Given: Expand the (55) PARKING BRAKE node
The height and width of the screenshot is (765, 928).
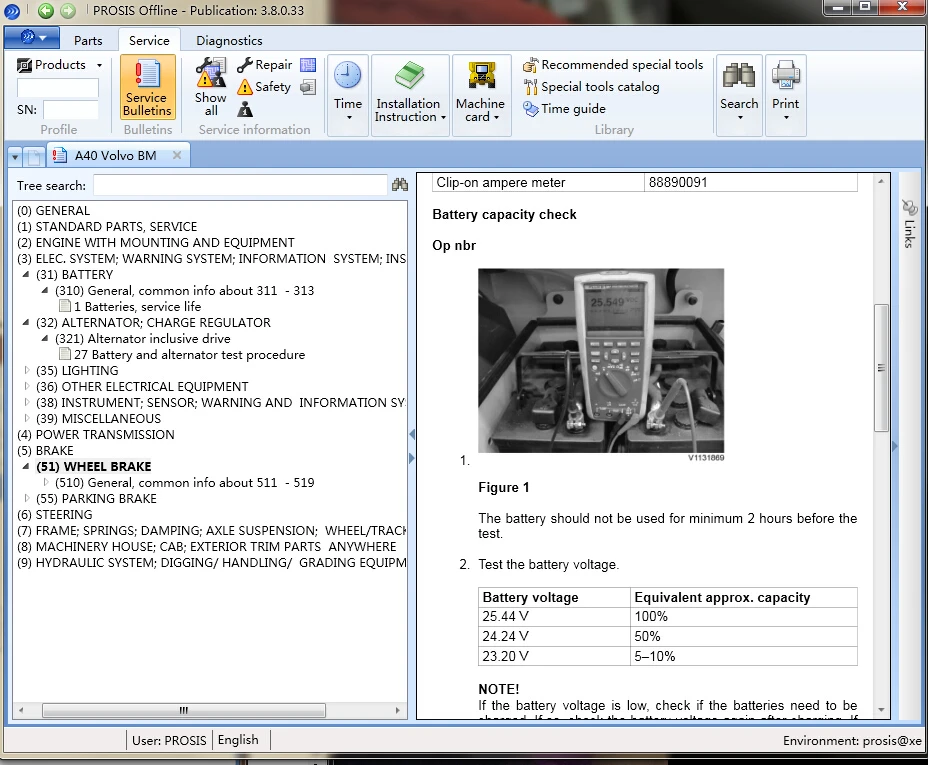Looking at the screenshot, I should (27, 498).
